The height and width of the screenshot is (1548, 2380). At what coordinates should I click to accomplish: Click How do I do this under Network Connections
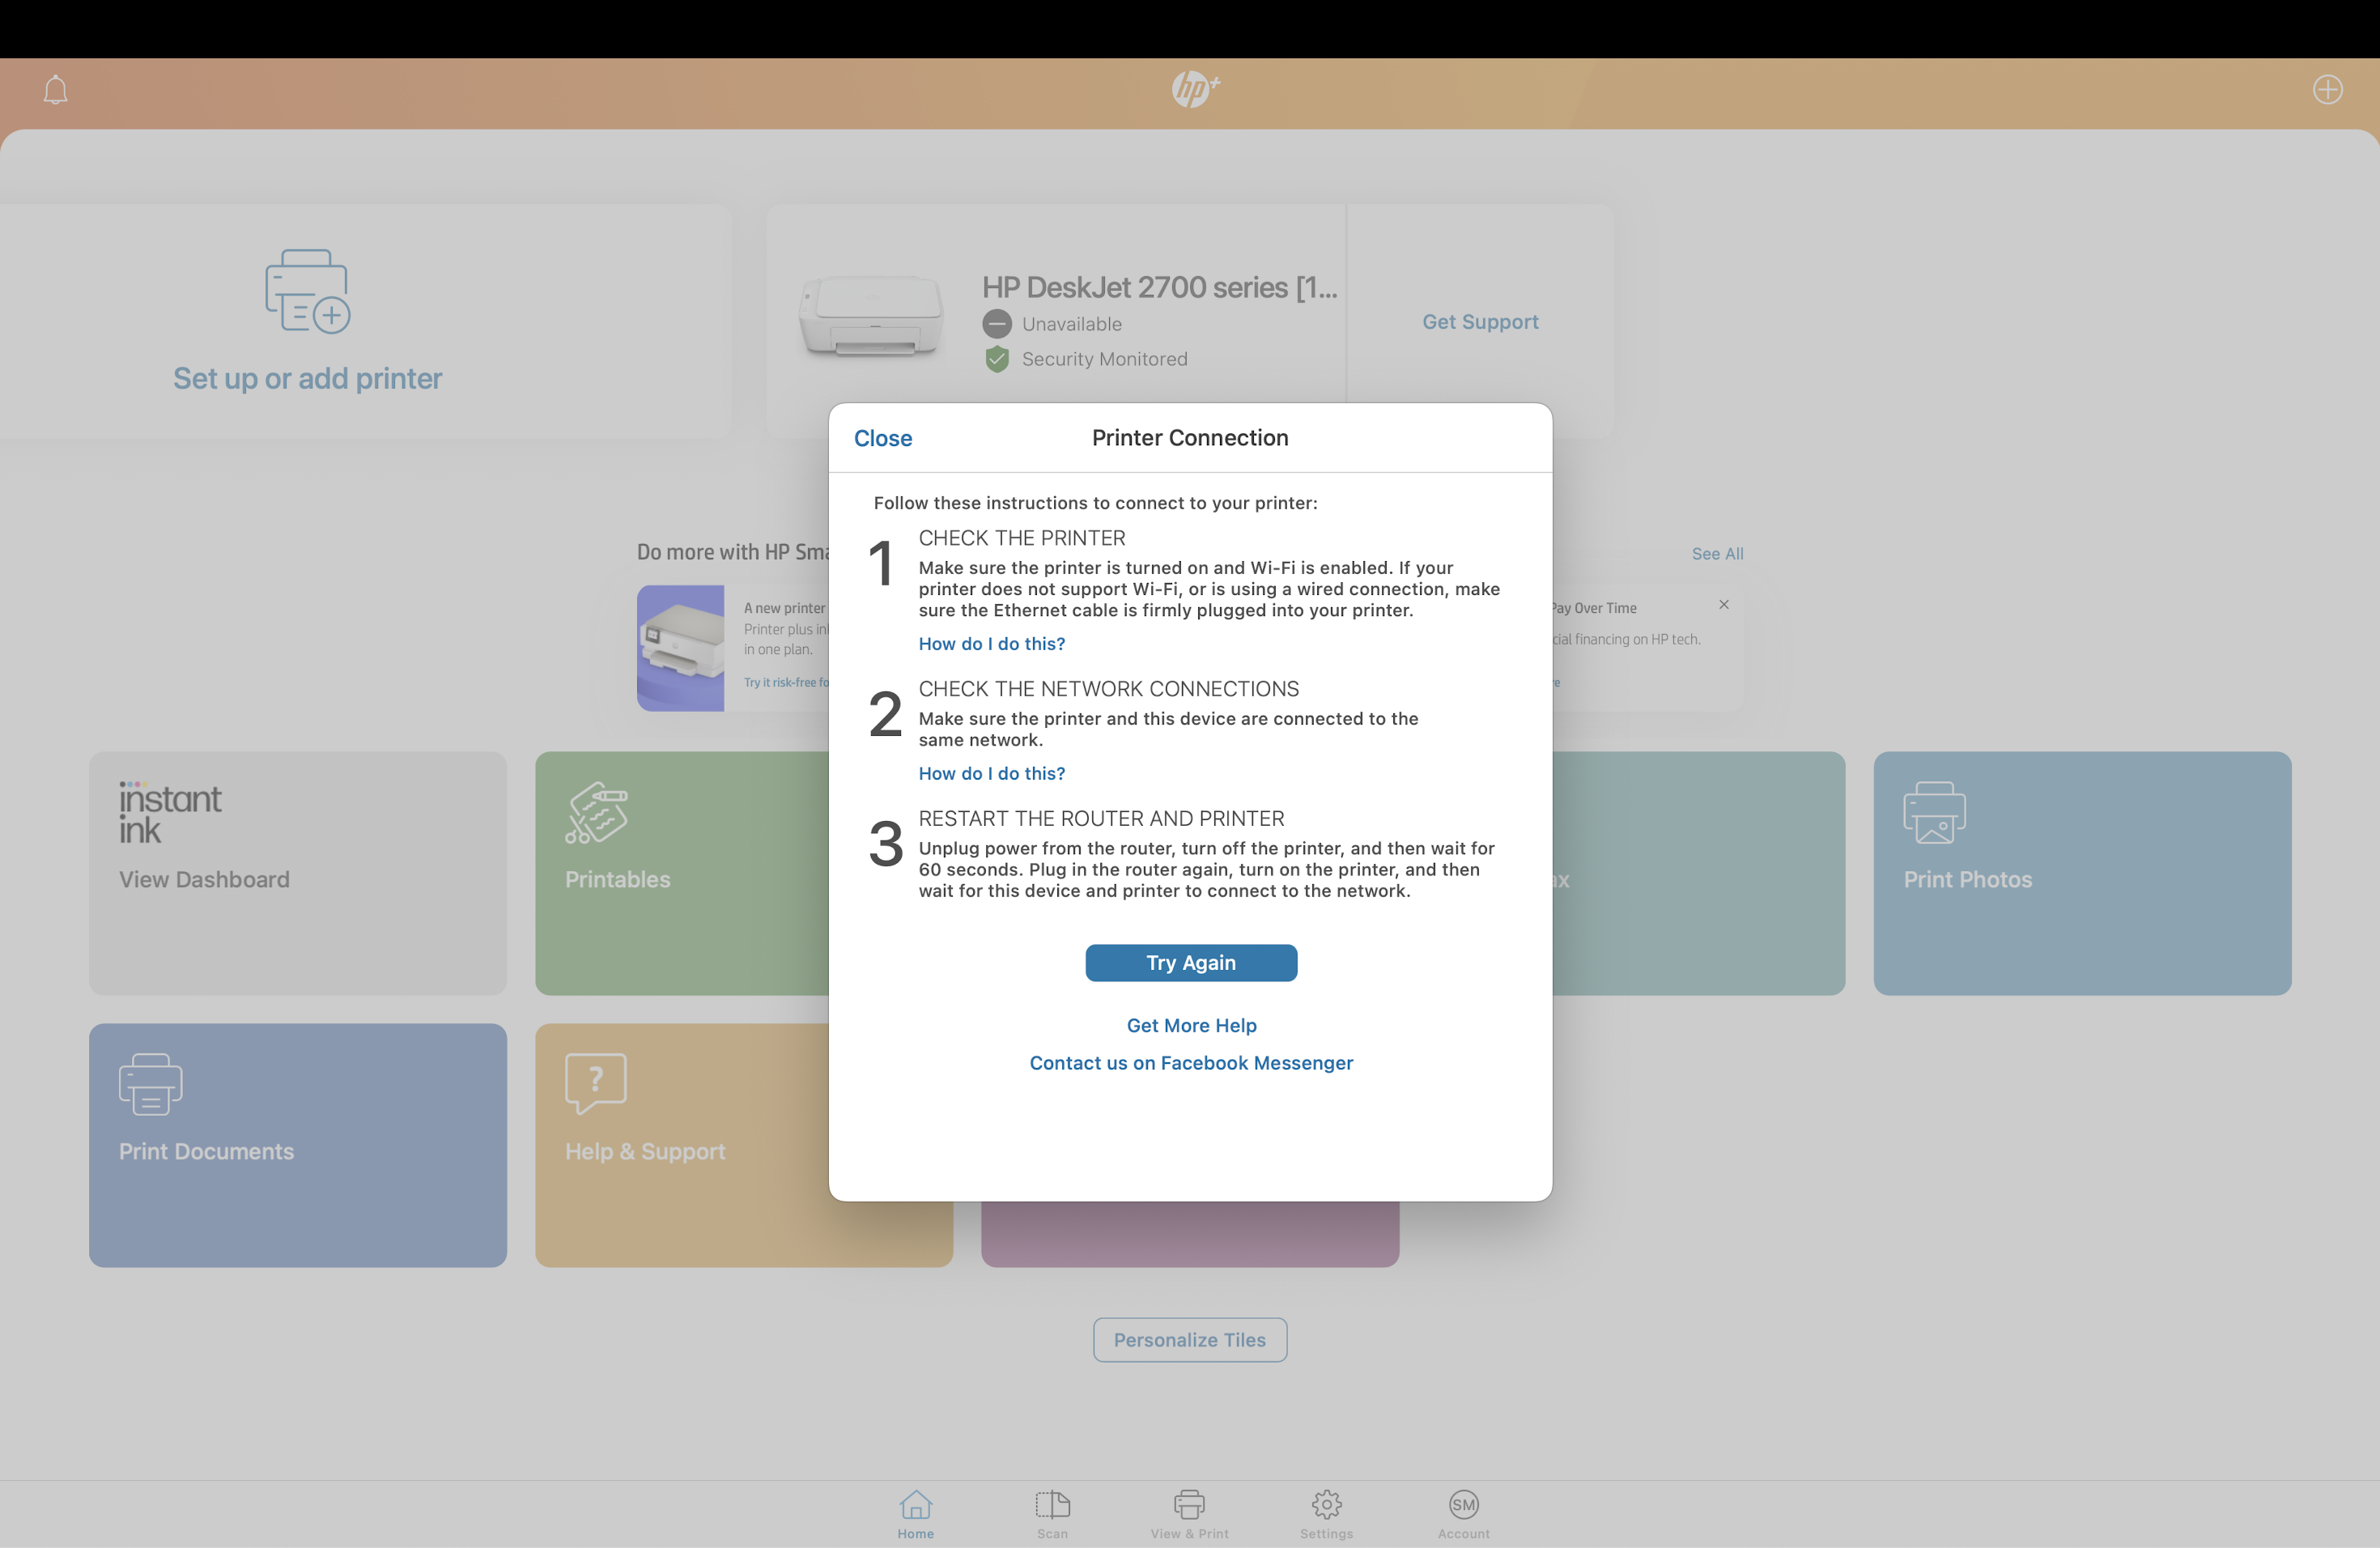tap(992, 774)
